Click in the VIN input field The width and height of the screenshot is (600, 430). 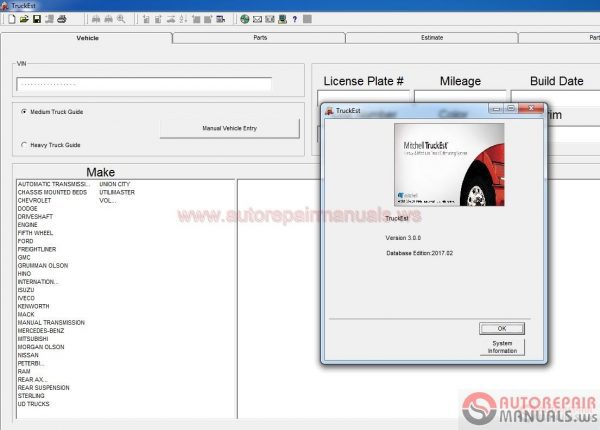click(144, 84)
